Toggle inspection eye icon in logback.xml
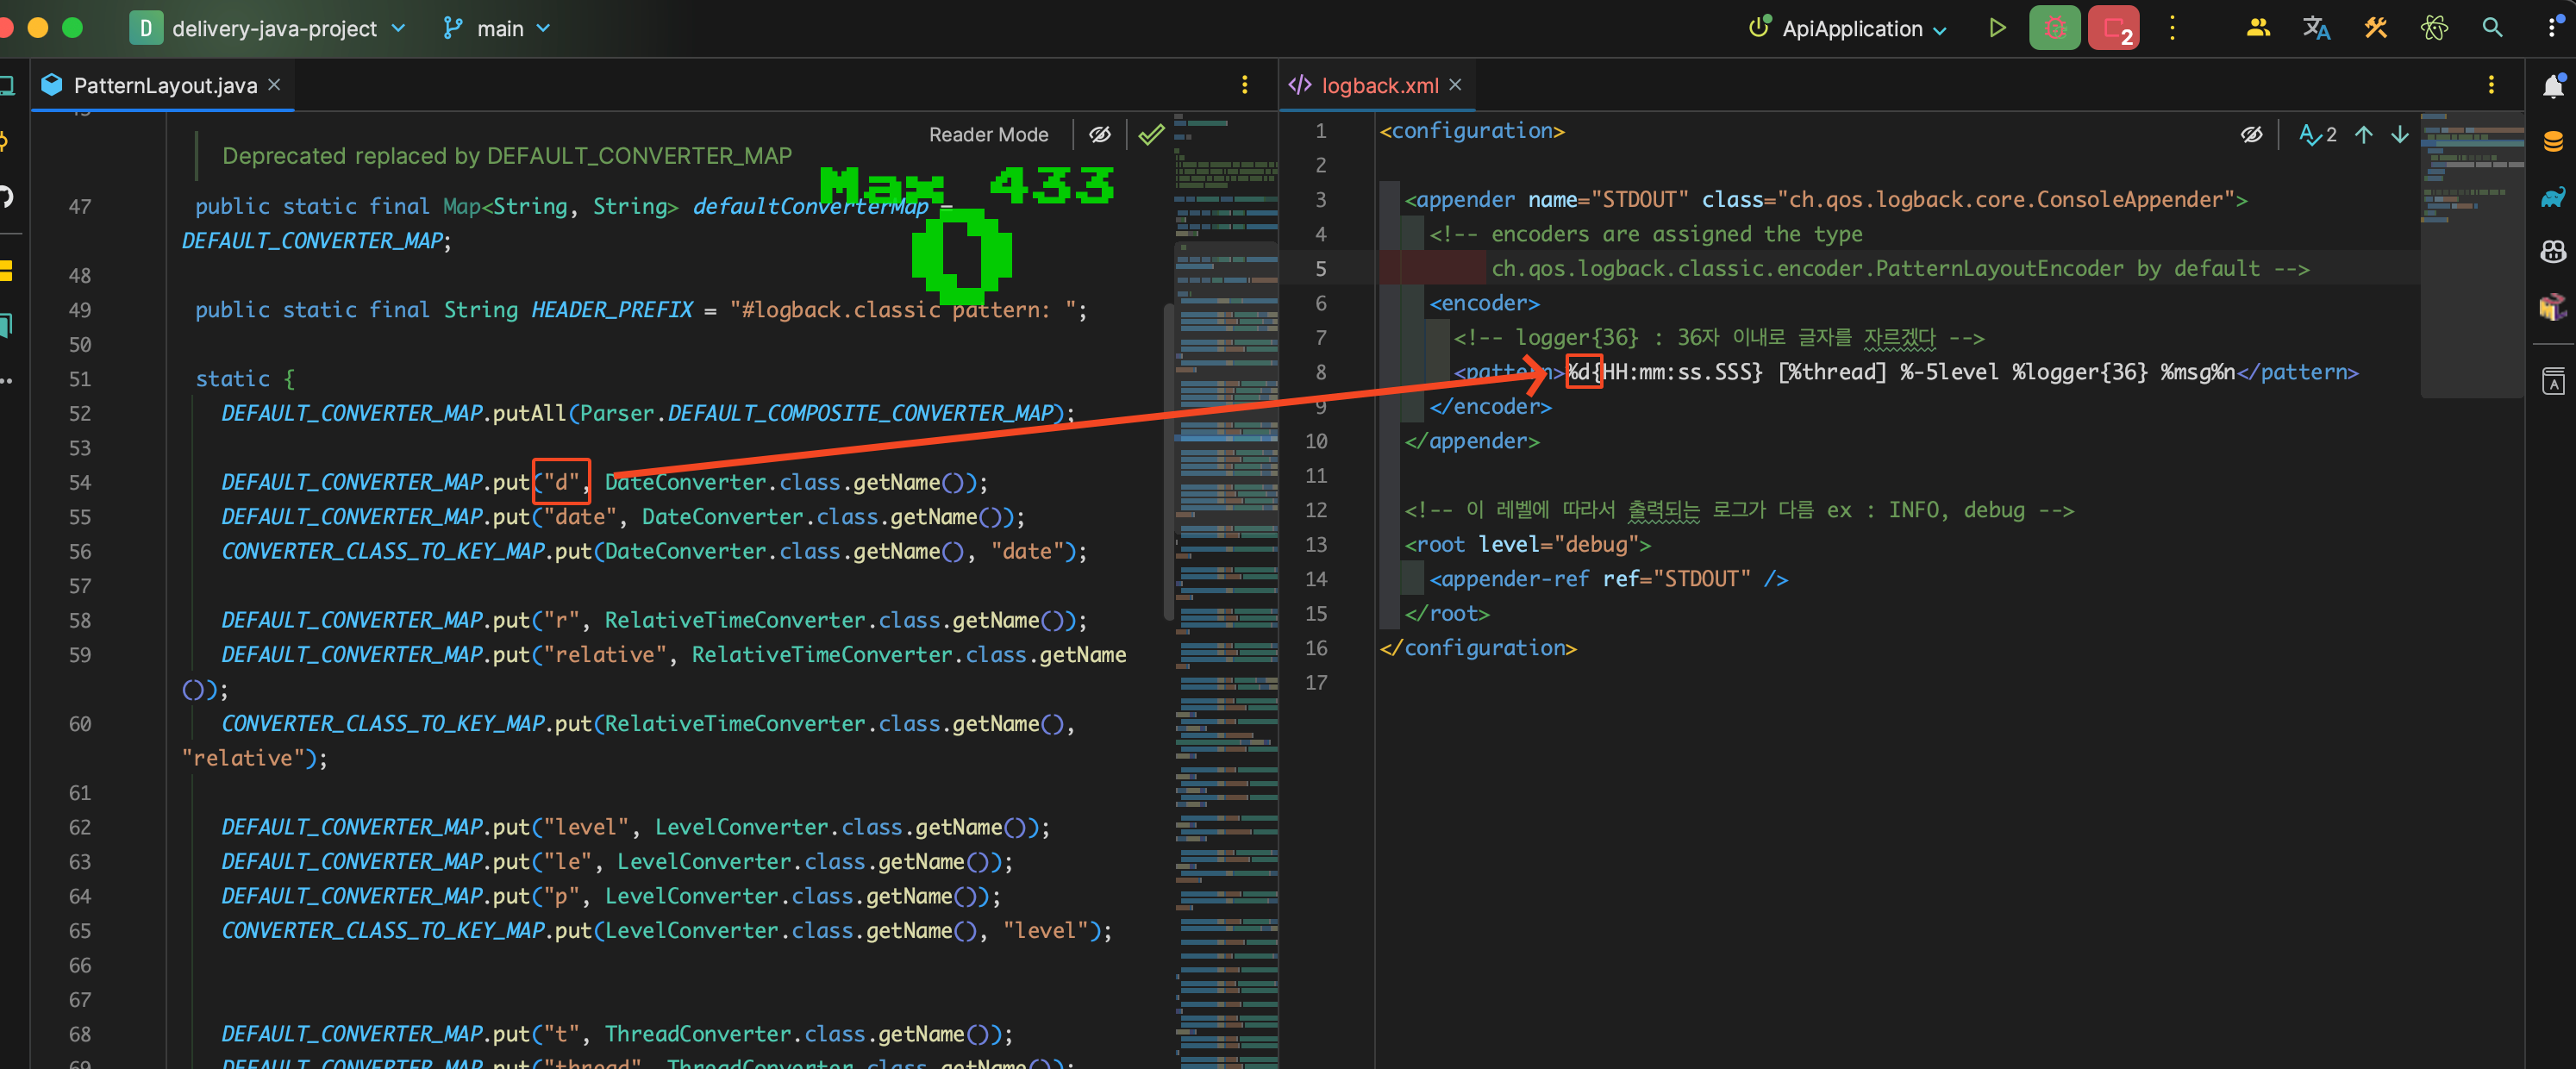 [2251, 134]
